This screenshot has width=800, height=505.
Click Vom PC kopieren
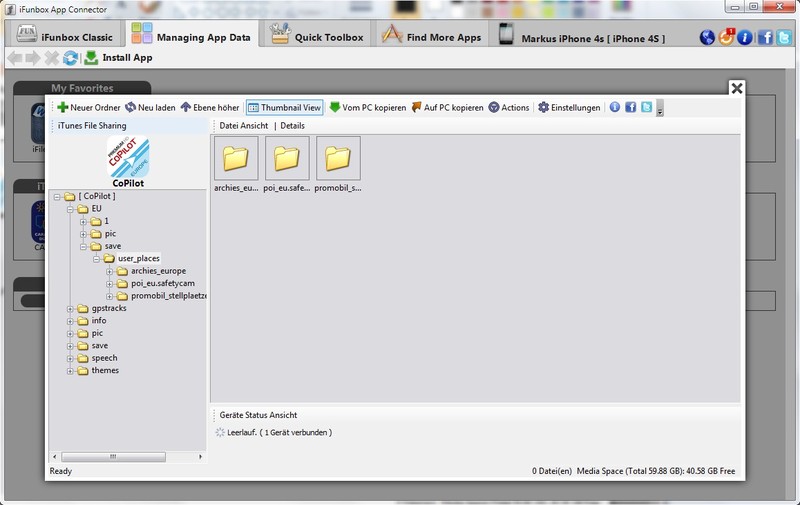[x=366, y=107]
